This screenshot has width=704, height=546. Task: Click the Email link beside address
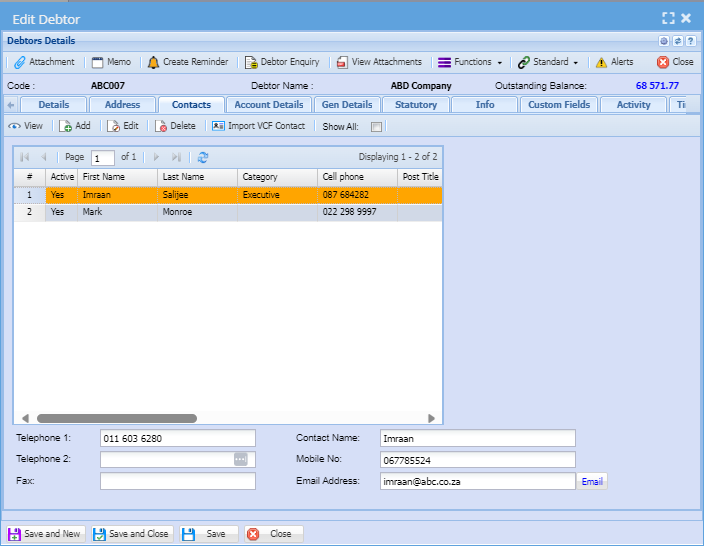coord(592,481)
